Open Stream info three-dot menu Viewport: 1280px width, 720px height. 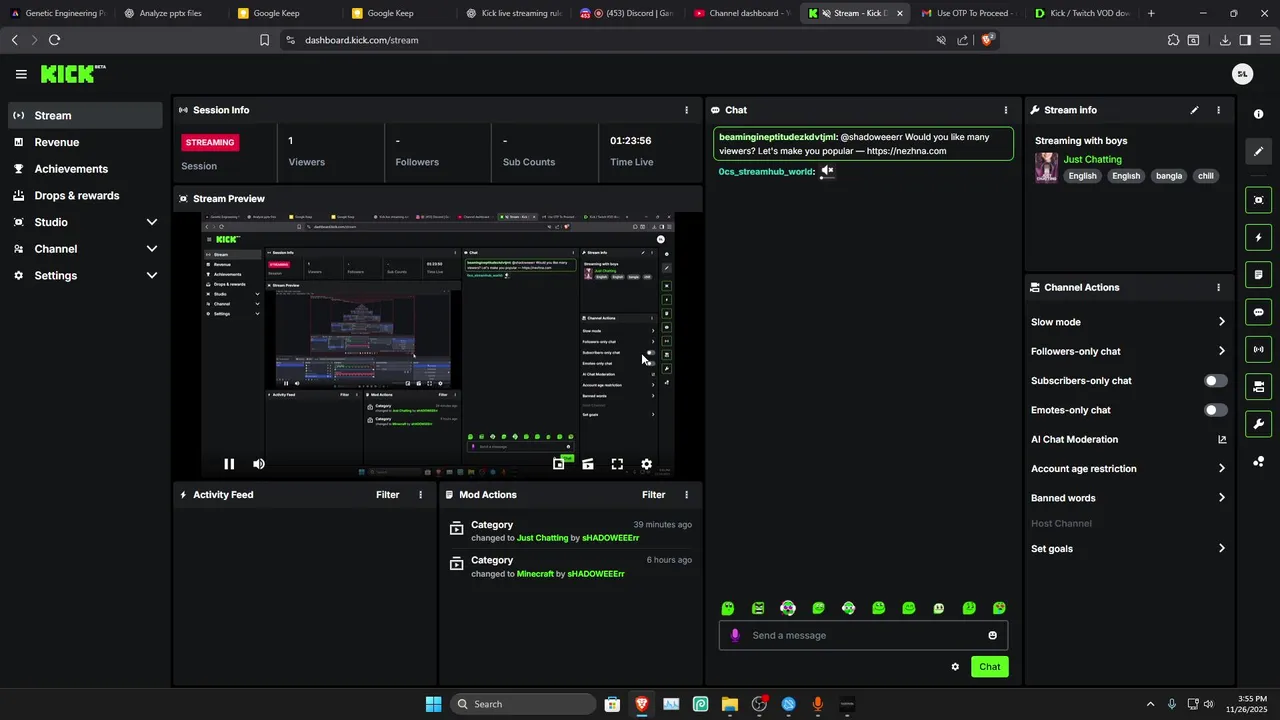click(x=1218, y=110)
